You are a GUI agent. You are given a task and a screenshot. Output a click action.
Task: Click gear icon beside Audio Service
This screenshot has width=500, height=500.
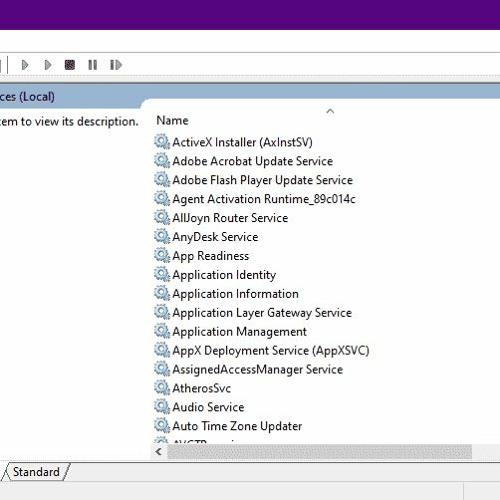(x=162, y=407)
